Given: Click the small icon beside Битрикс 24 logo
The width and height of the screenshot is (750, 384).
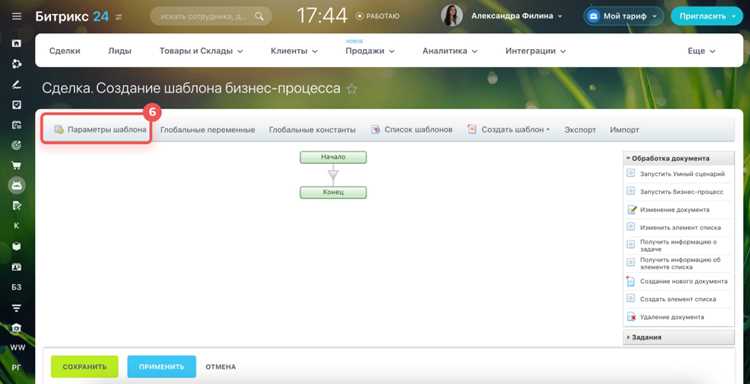Looking at the screenshot, I should tap(119, 17).
